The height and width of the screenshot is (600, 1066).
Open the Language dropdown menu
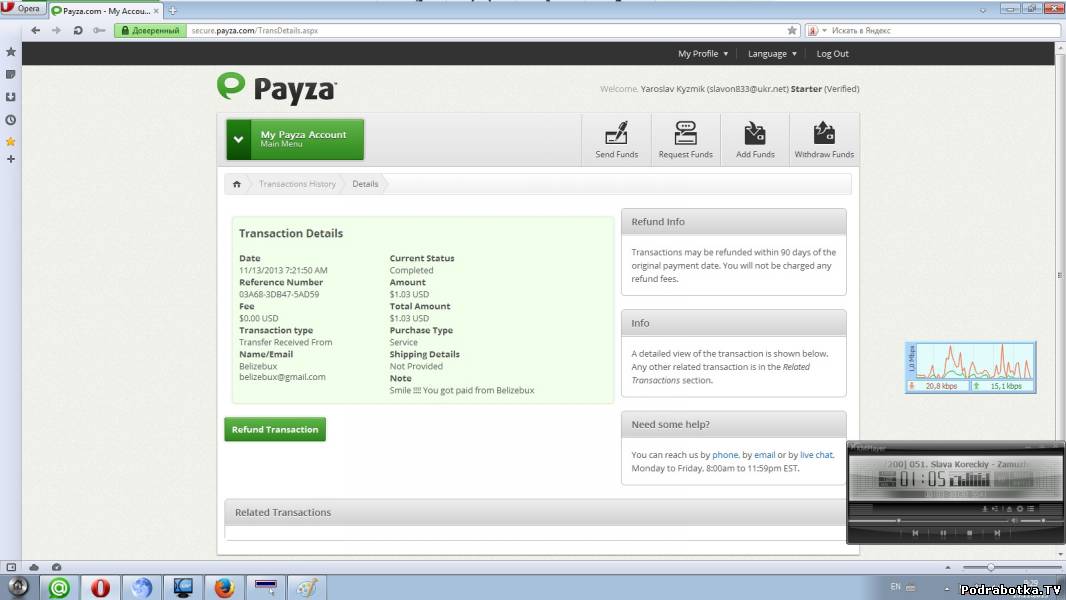[x=772, y=54]
